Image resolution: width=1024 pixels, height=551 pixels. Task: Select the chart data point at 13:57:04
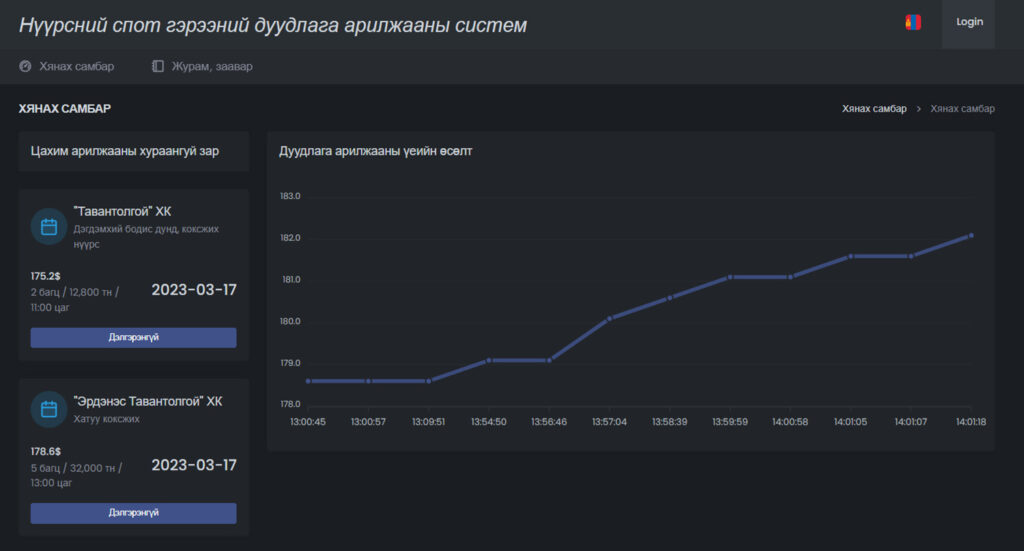point(609,318)
